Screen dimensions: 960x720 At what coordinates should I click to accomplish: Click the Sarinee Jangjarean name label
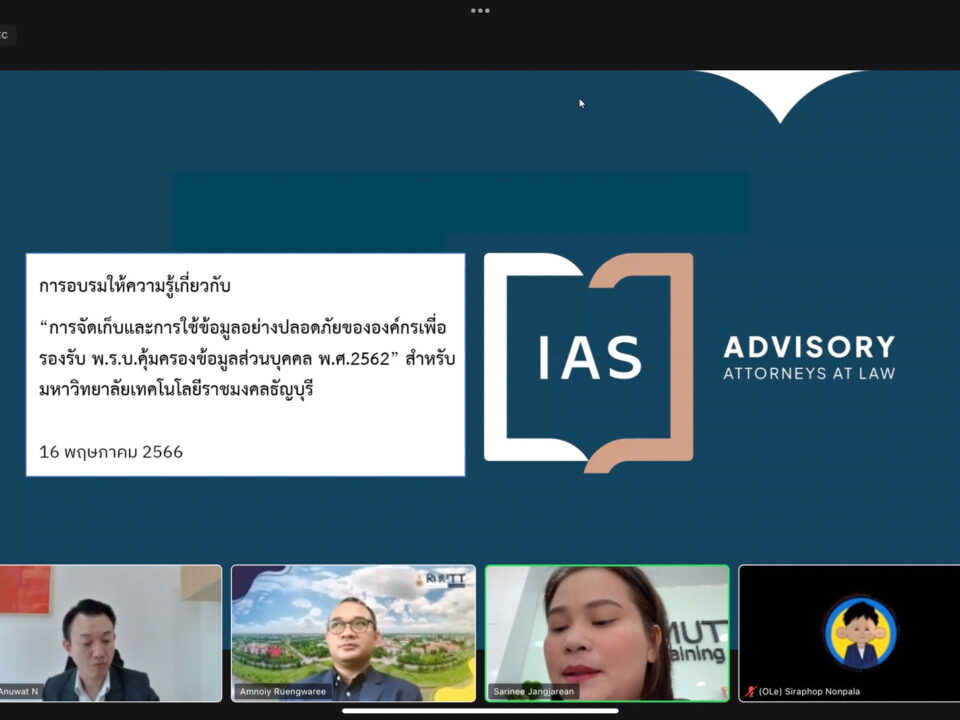coord(534,691)
